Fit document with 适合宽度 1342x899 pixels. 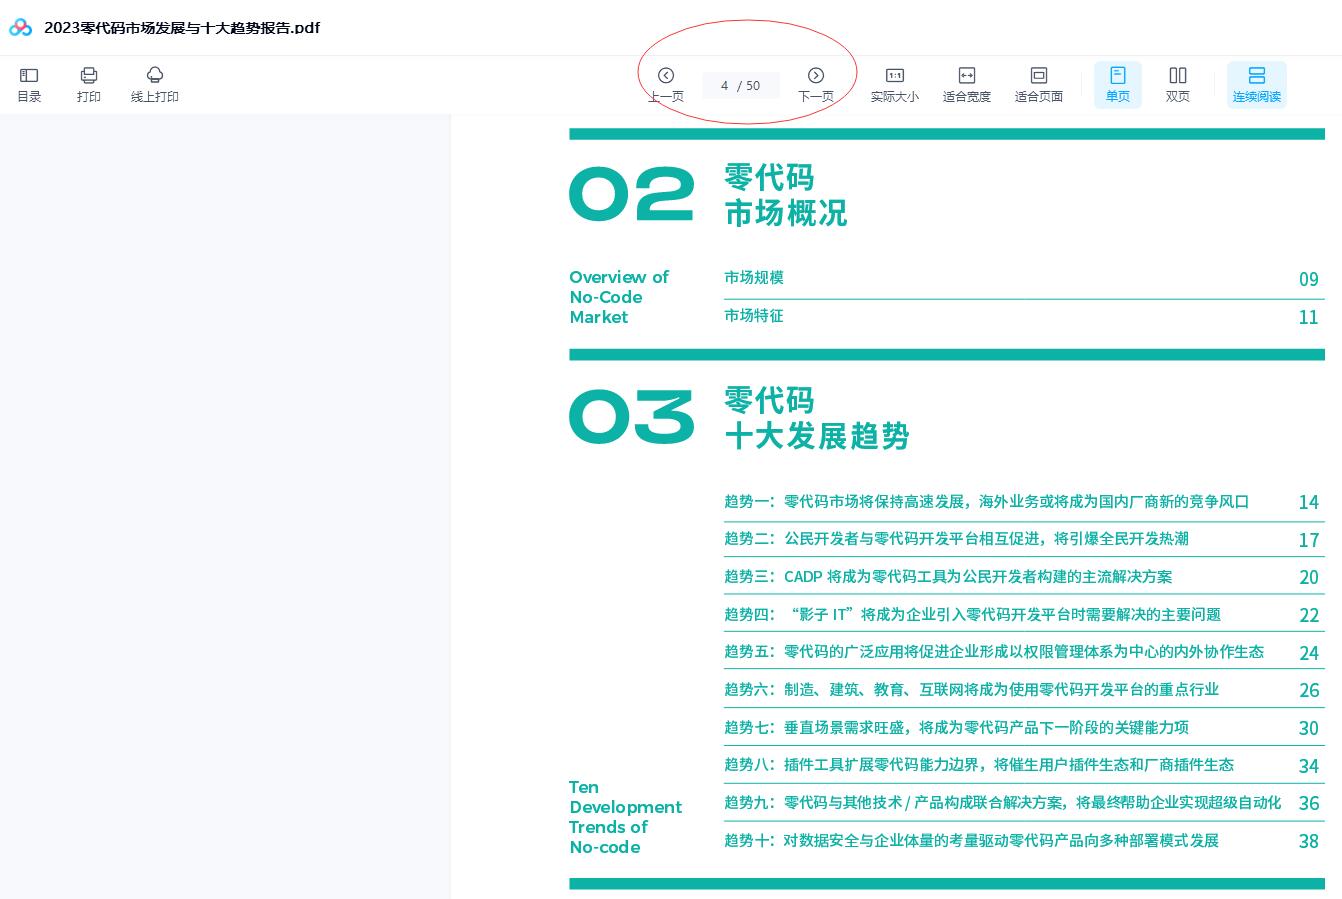click(966, 84)
